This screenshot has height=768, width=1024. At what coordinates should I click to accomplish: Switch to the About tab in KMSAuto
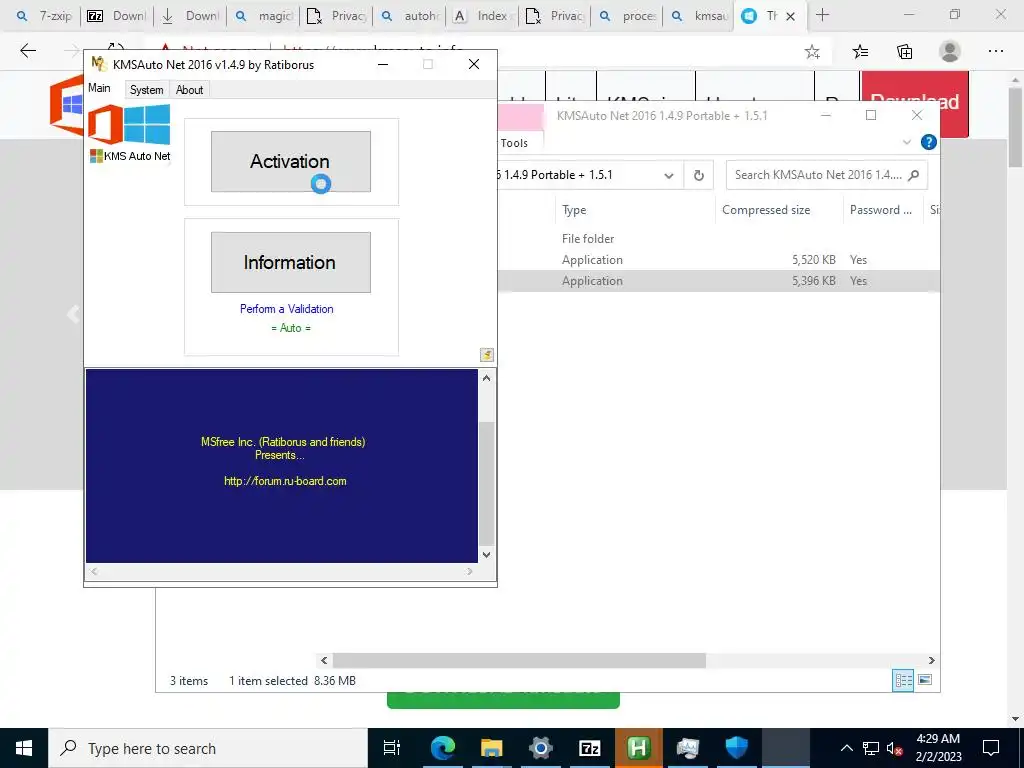coord(189,90)
